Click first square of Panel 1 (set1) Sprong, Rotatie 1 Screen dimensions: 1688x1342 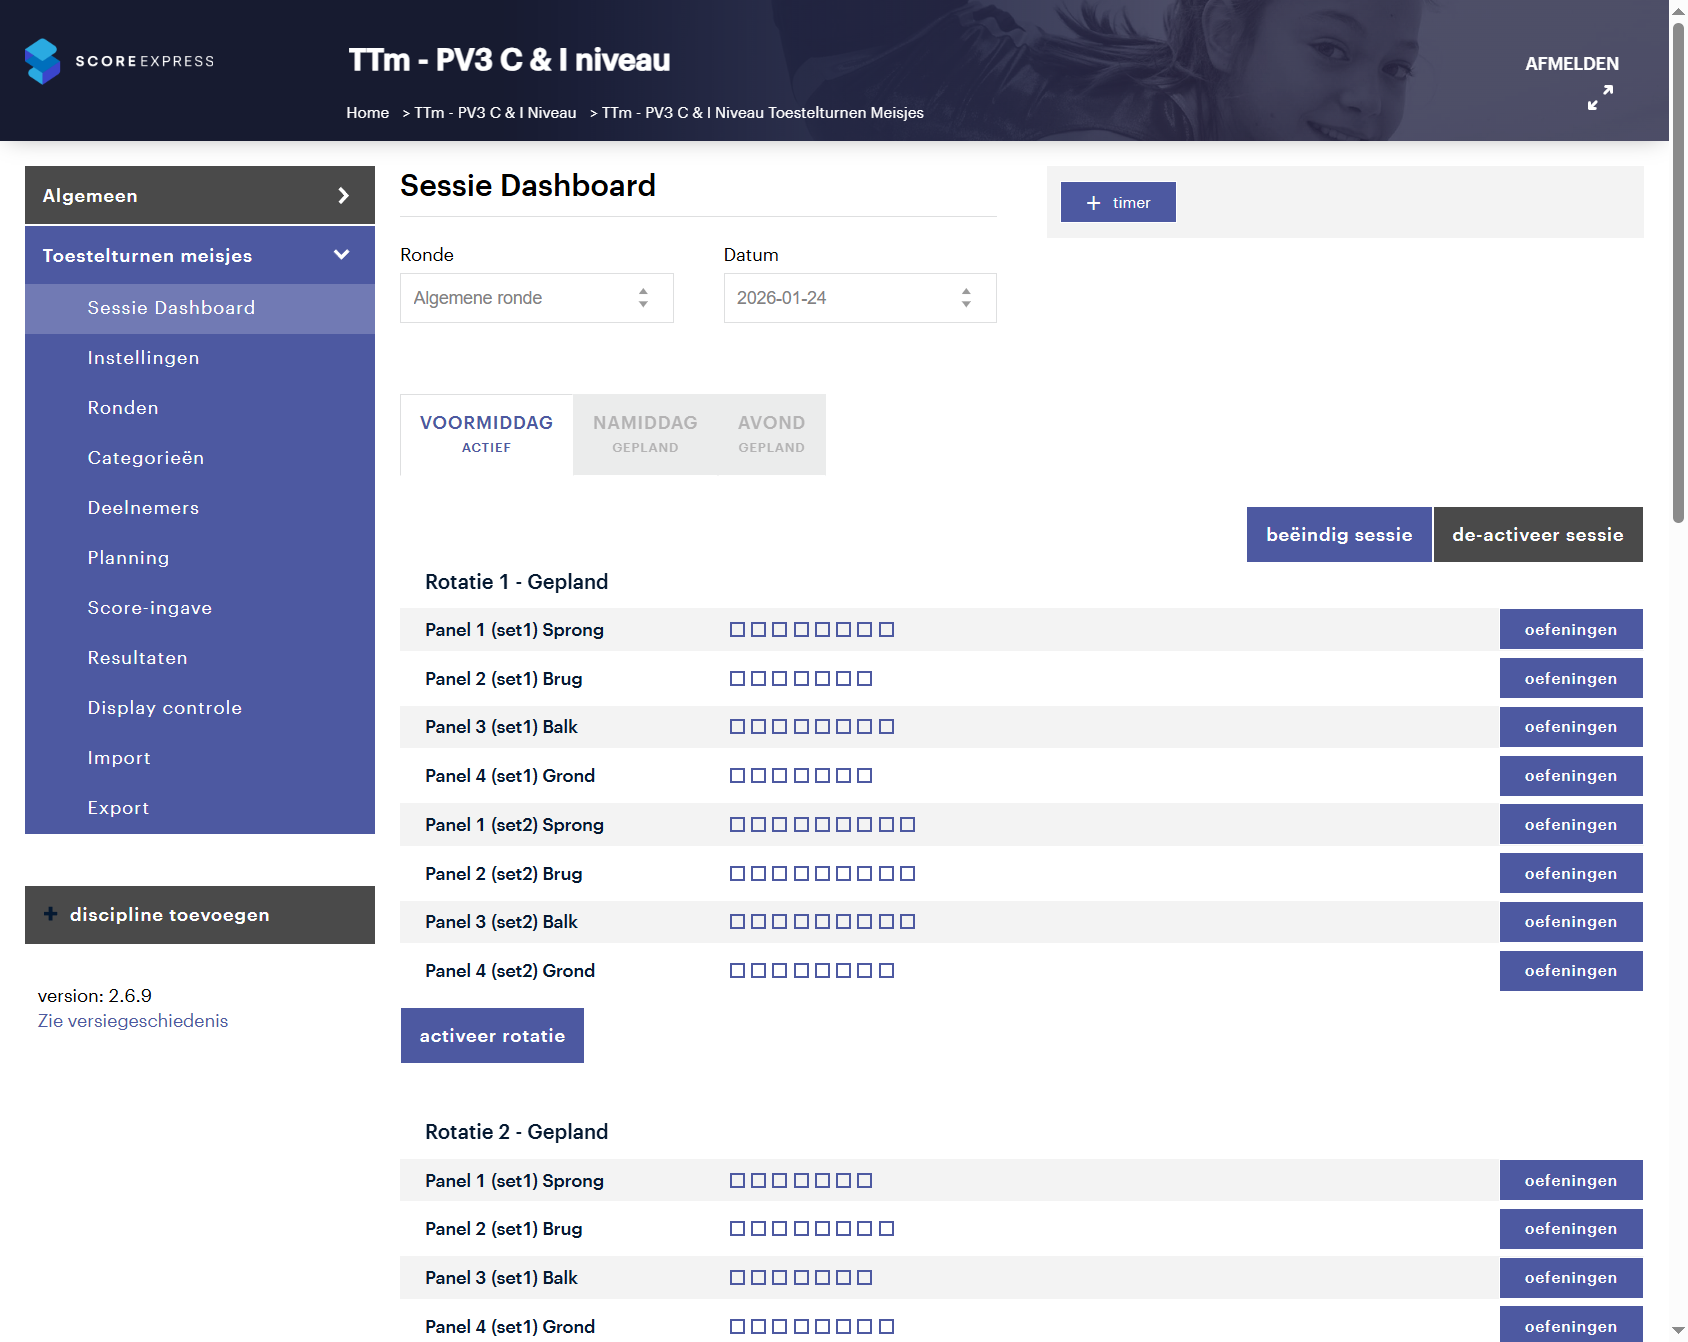pos(737,630)
